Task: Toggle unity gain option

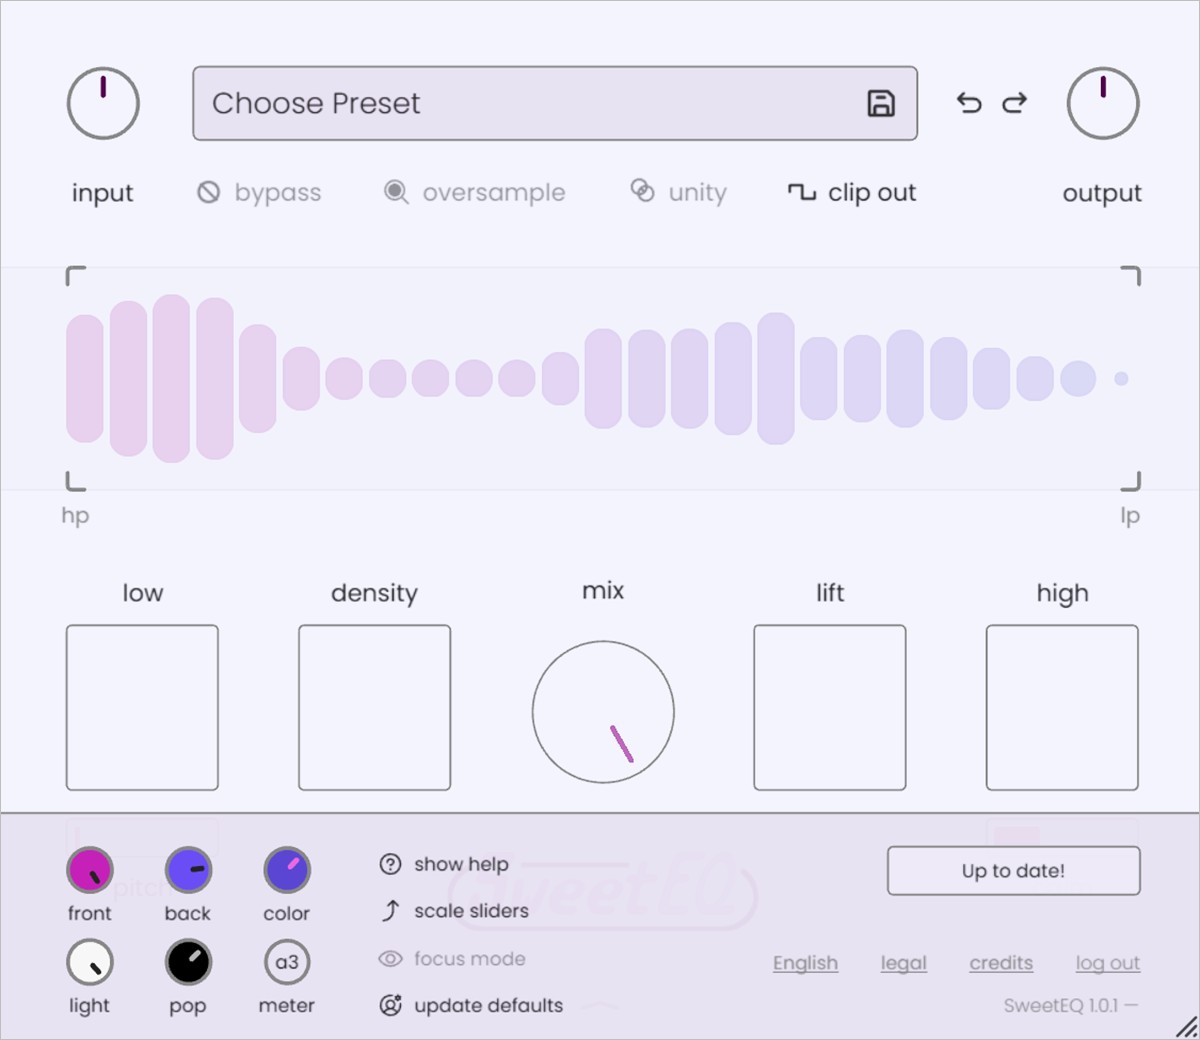Action: point(678,192)
